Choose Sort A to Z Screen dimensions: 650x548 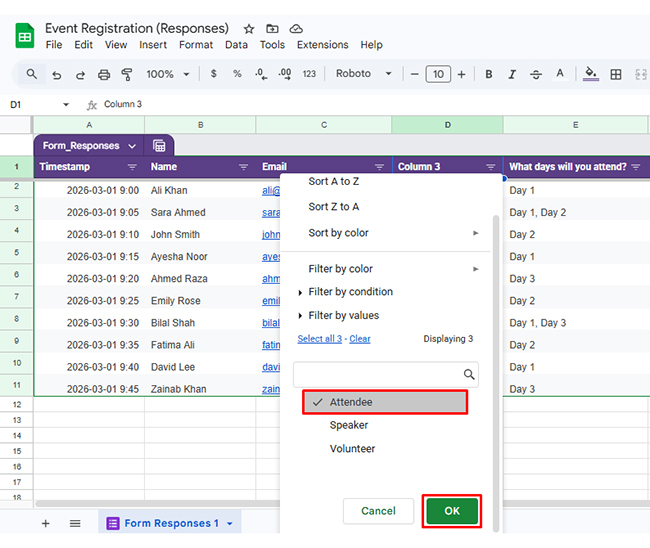click(x=334, y=182)
